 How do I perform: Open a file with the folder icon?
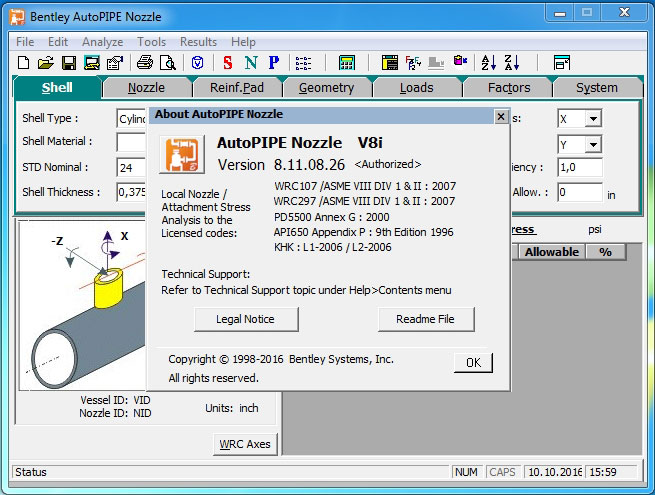tap(46, 63)
